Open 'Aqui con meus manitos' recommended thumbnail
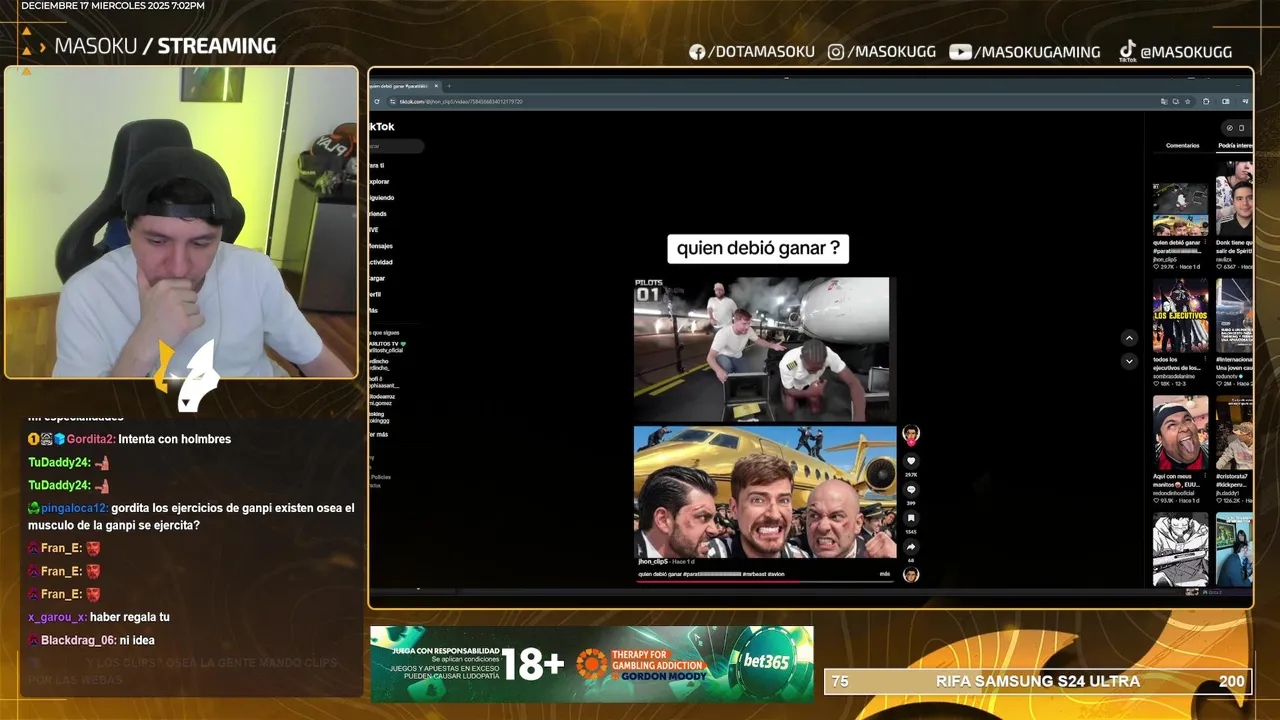1280x720 pixels. click(x=1180, y=432)
